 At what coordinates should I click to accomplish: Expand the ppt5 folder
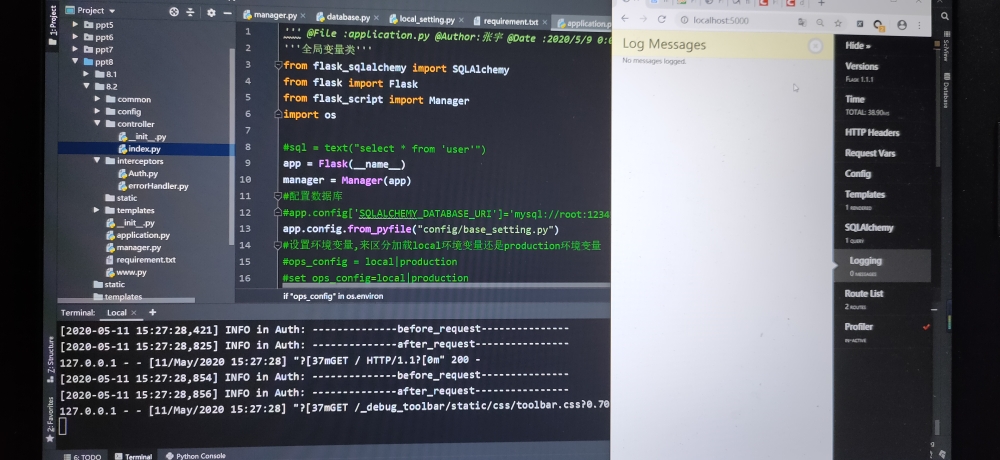coord(75,25)
